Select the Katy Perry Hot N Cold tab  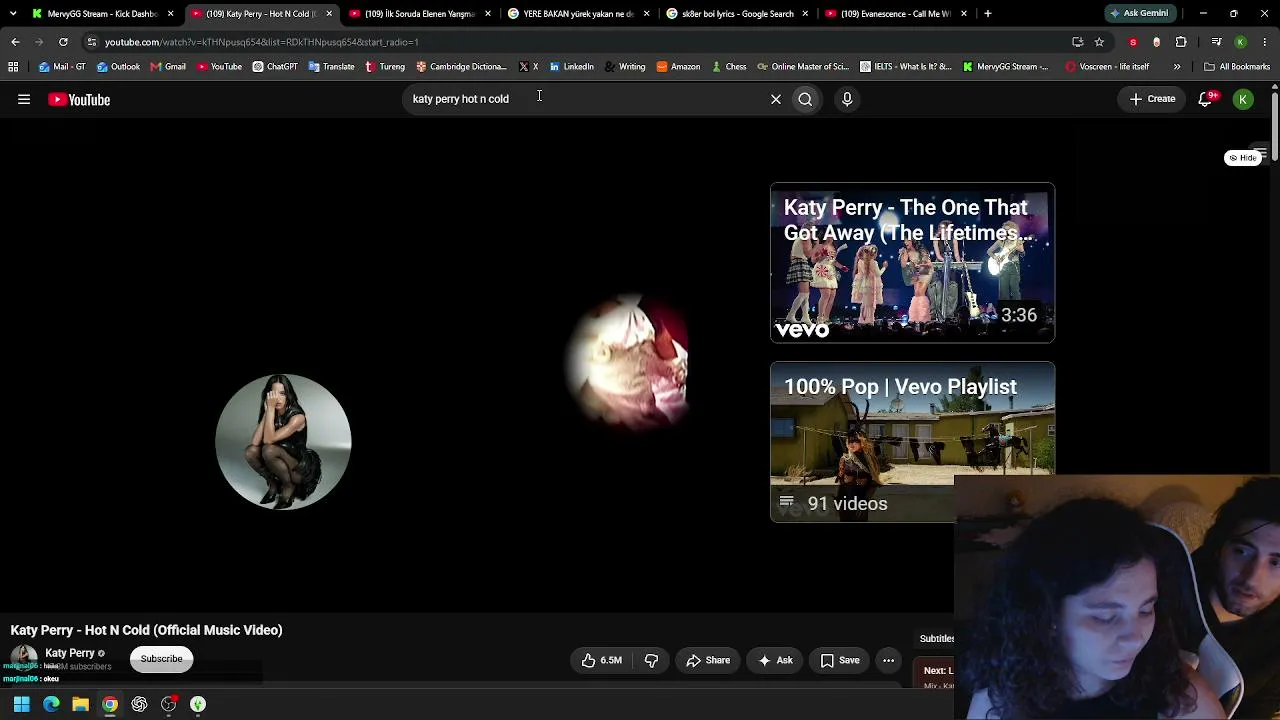[x=260, y=14]
